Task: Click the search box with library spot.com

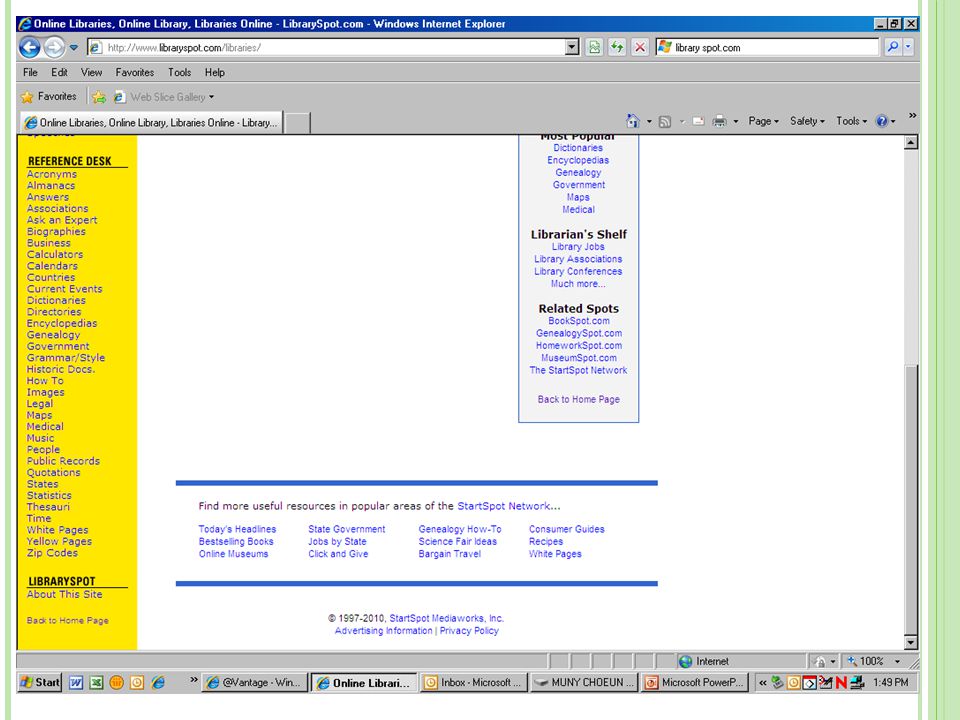Action: point(768,47)
